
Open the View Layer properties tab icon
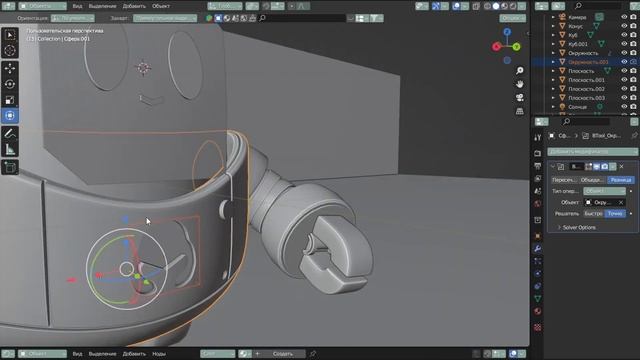click(538, 178)
